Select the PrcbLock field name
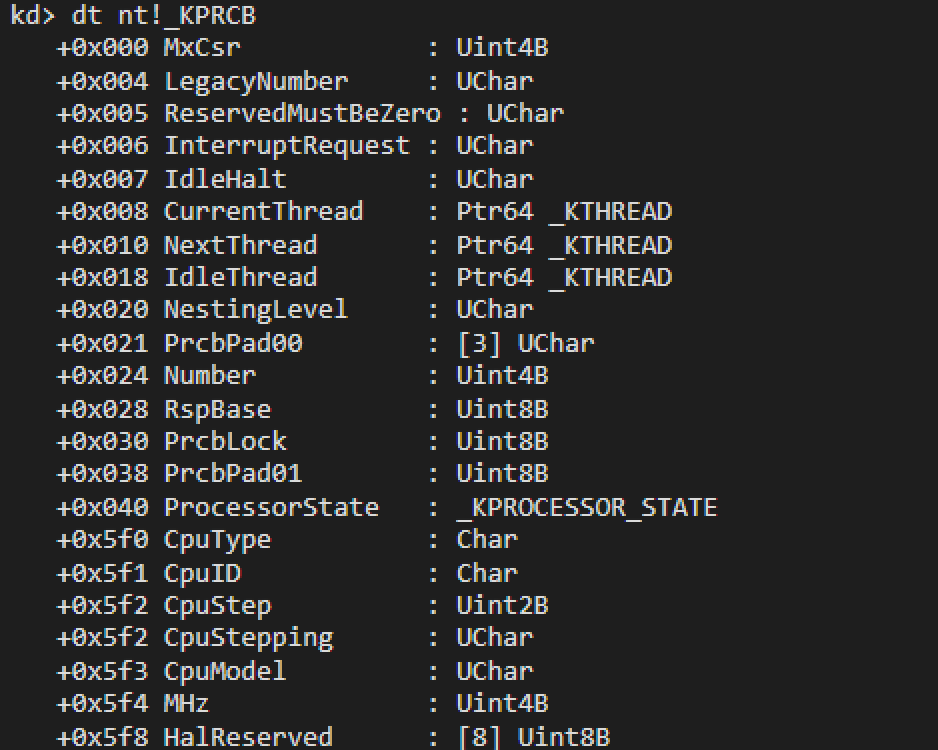 click(x=225, y=441)
